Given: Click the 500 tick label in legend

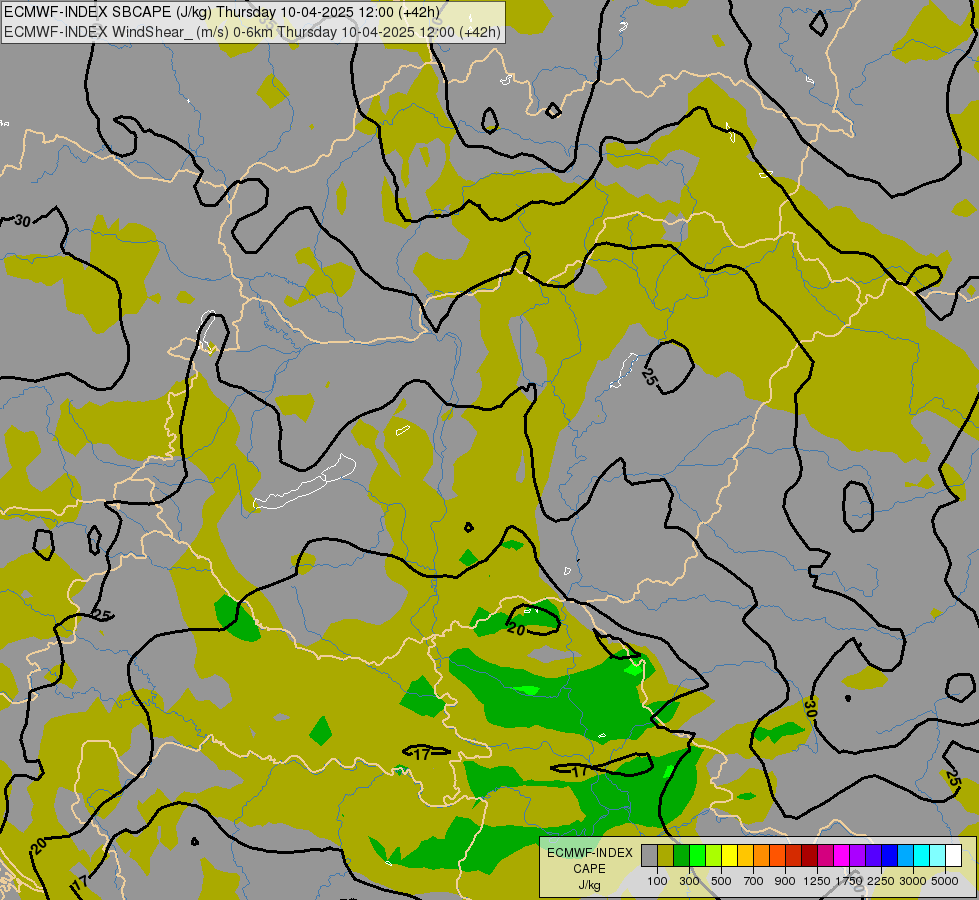Looking at the screenshot, I should [721, 881].
